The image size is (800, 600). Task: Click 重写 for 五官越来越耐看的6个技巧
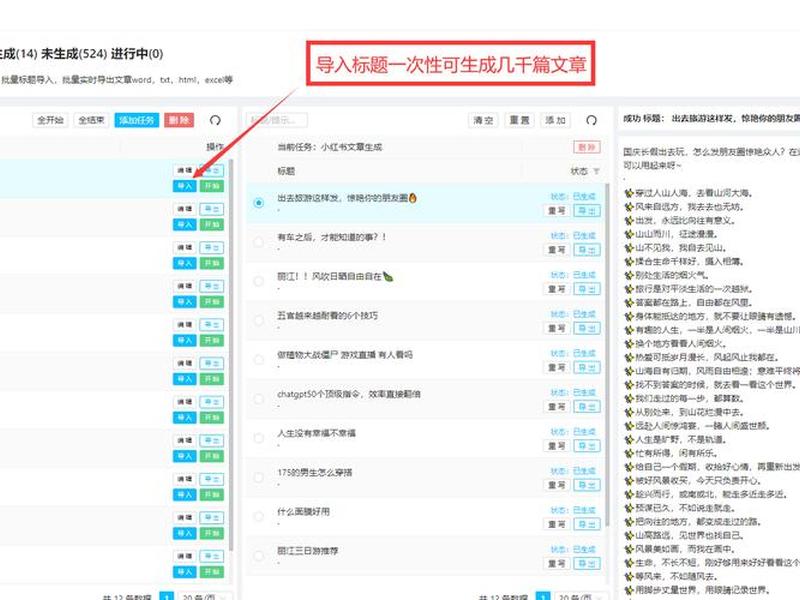point(556,328)
